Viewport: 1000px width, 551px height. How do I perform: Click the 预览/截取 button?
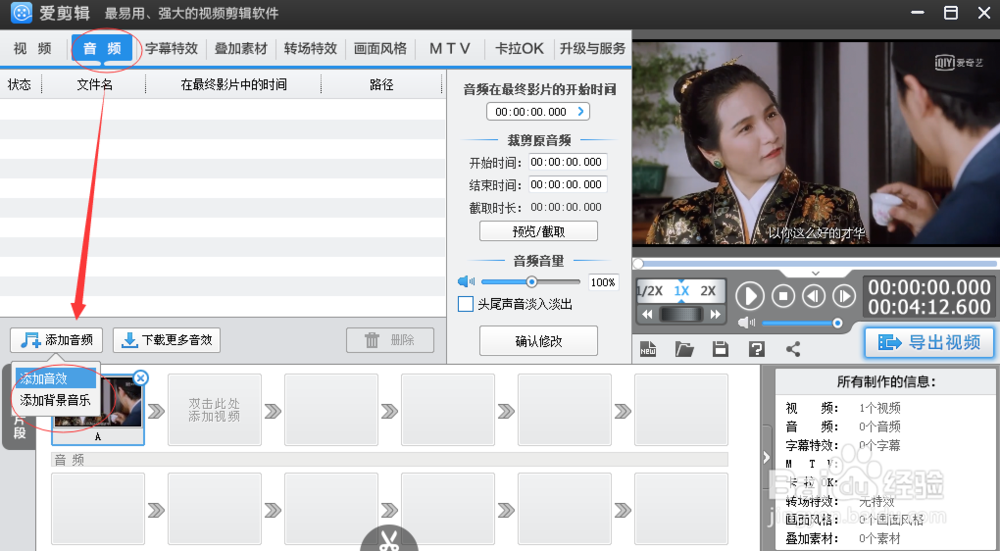pos(538,231)
